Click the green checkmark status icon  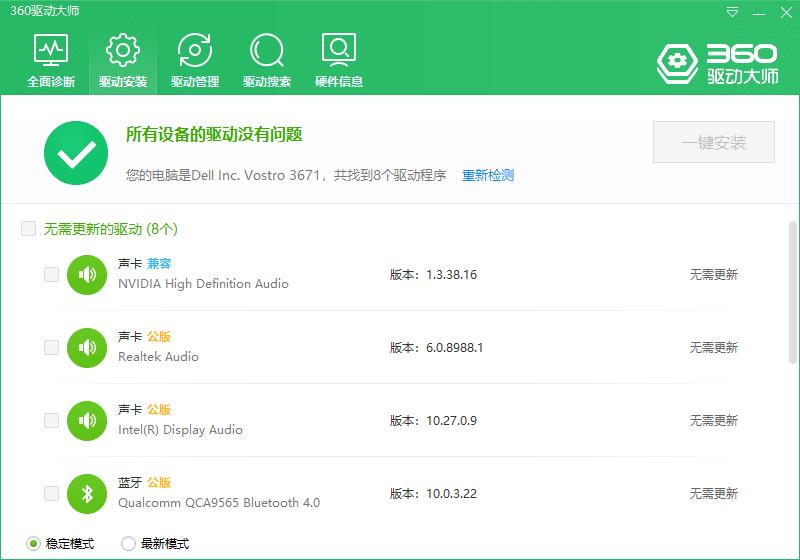click(76, 152)
